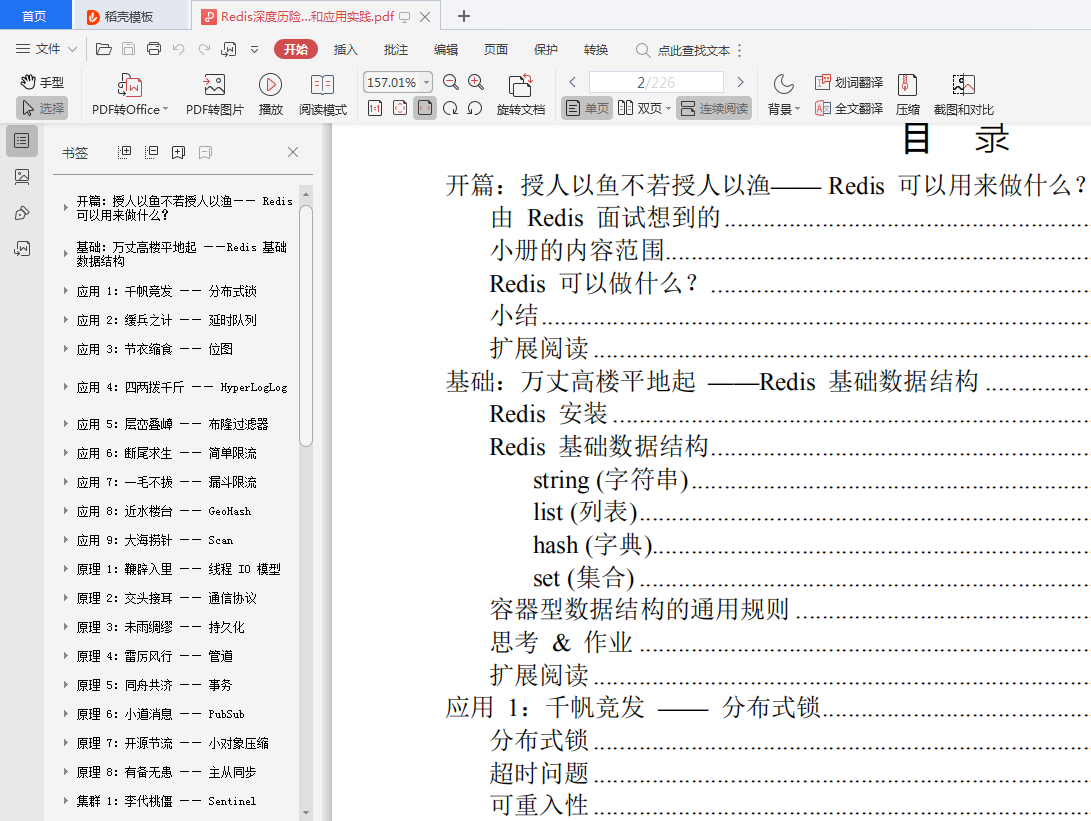Toggle fit-width page view

point(425,108)
